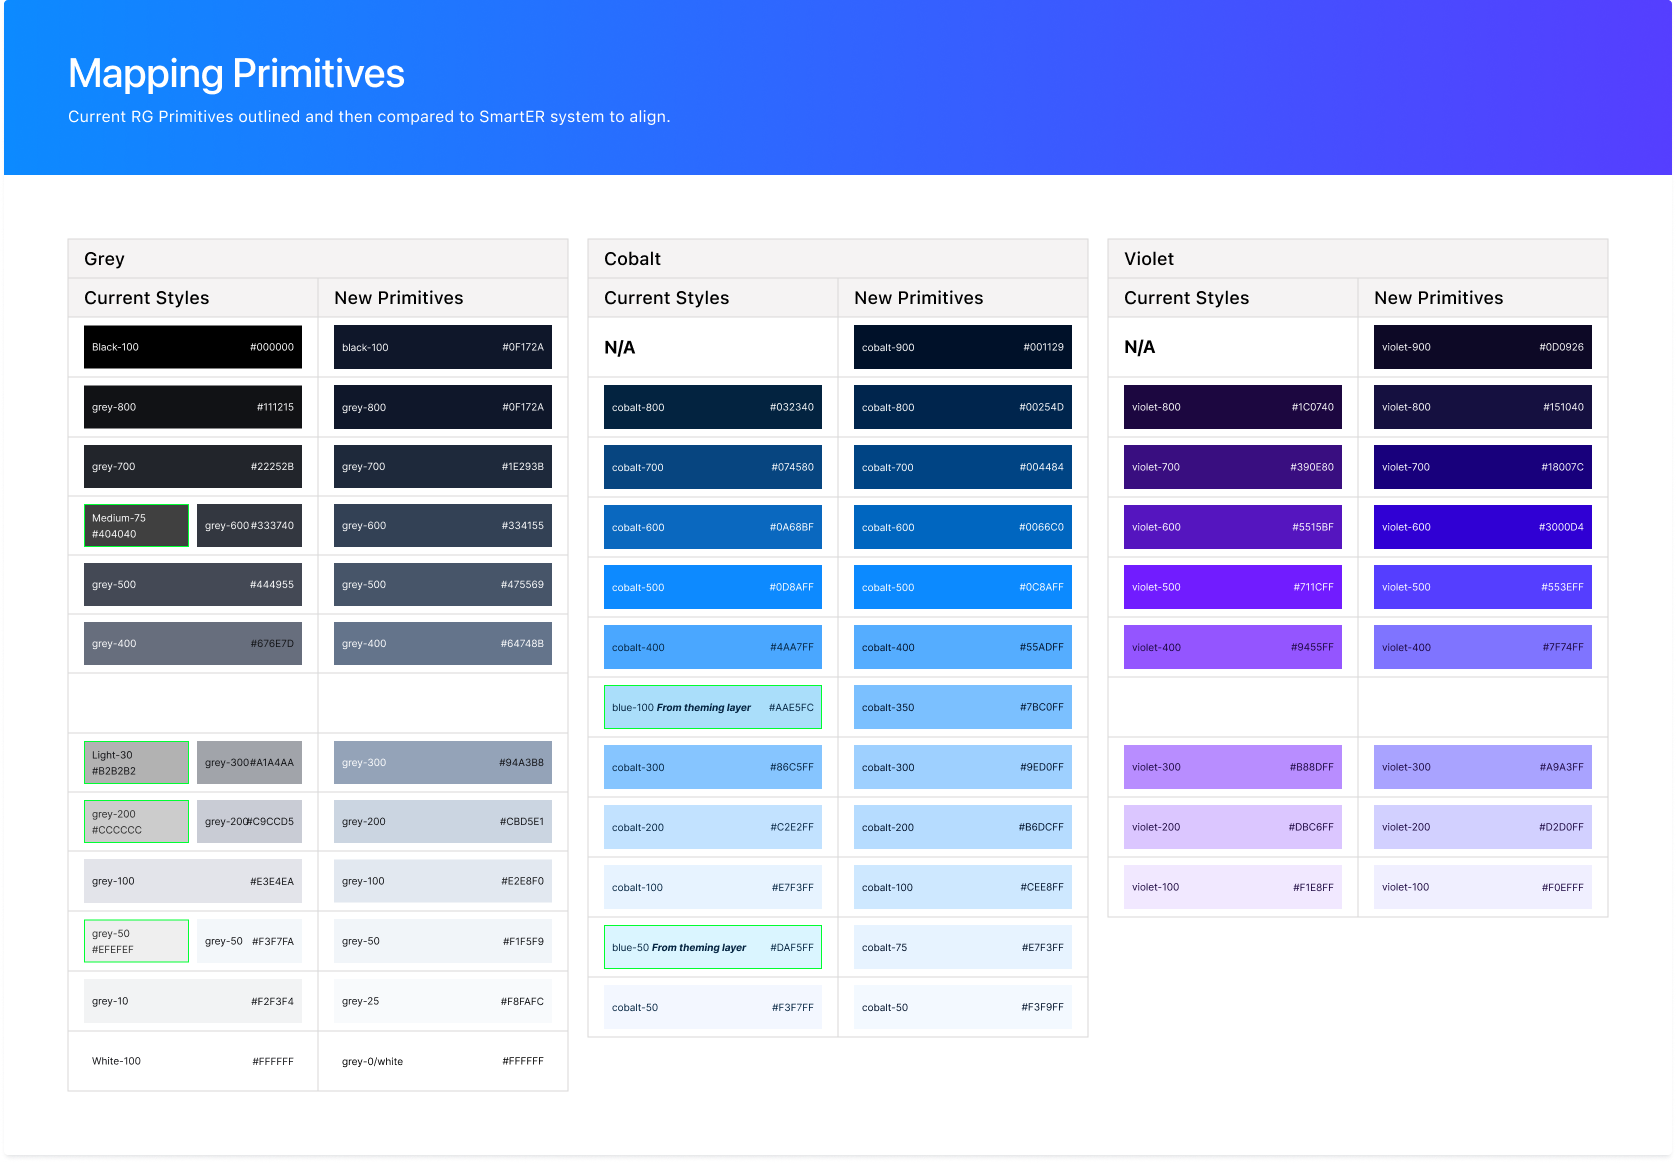
Task: Select the violet-900 #0D0926 swatch
Action: coord(1483,347)
